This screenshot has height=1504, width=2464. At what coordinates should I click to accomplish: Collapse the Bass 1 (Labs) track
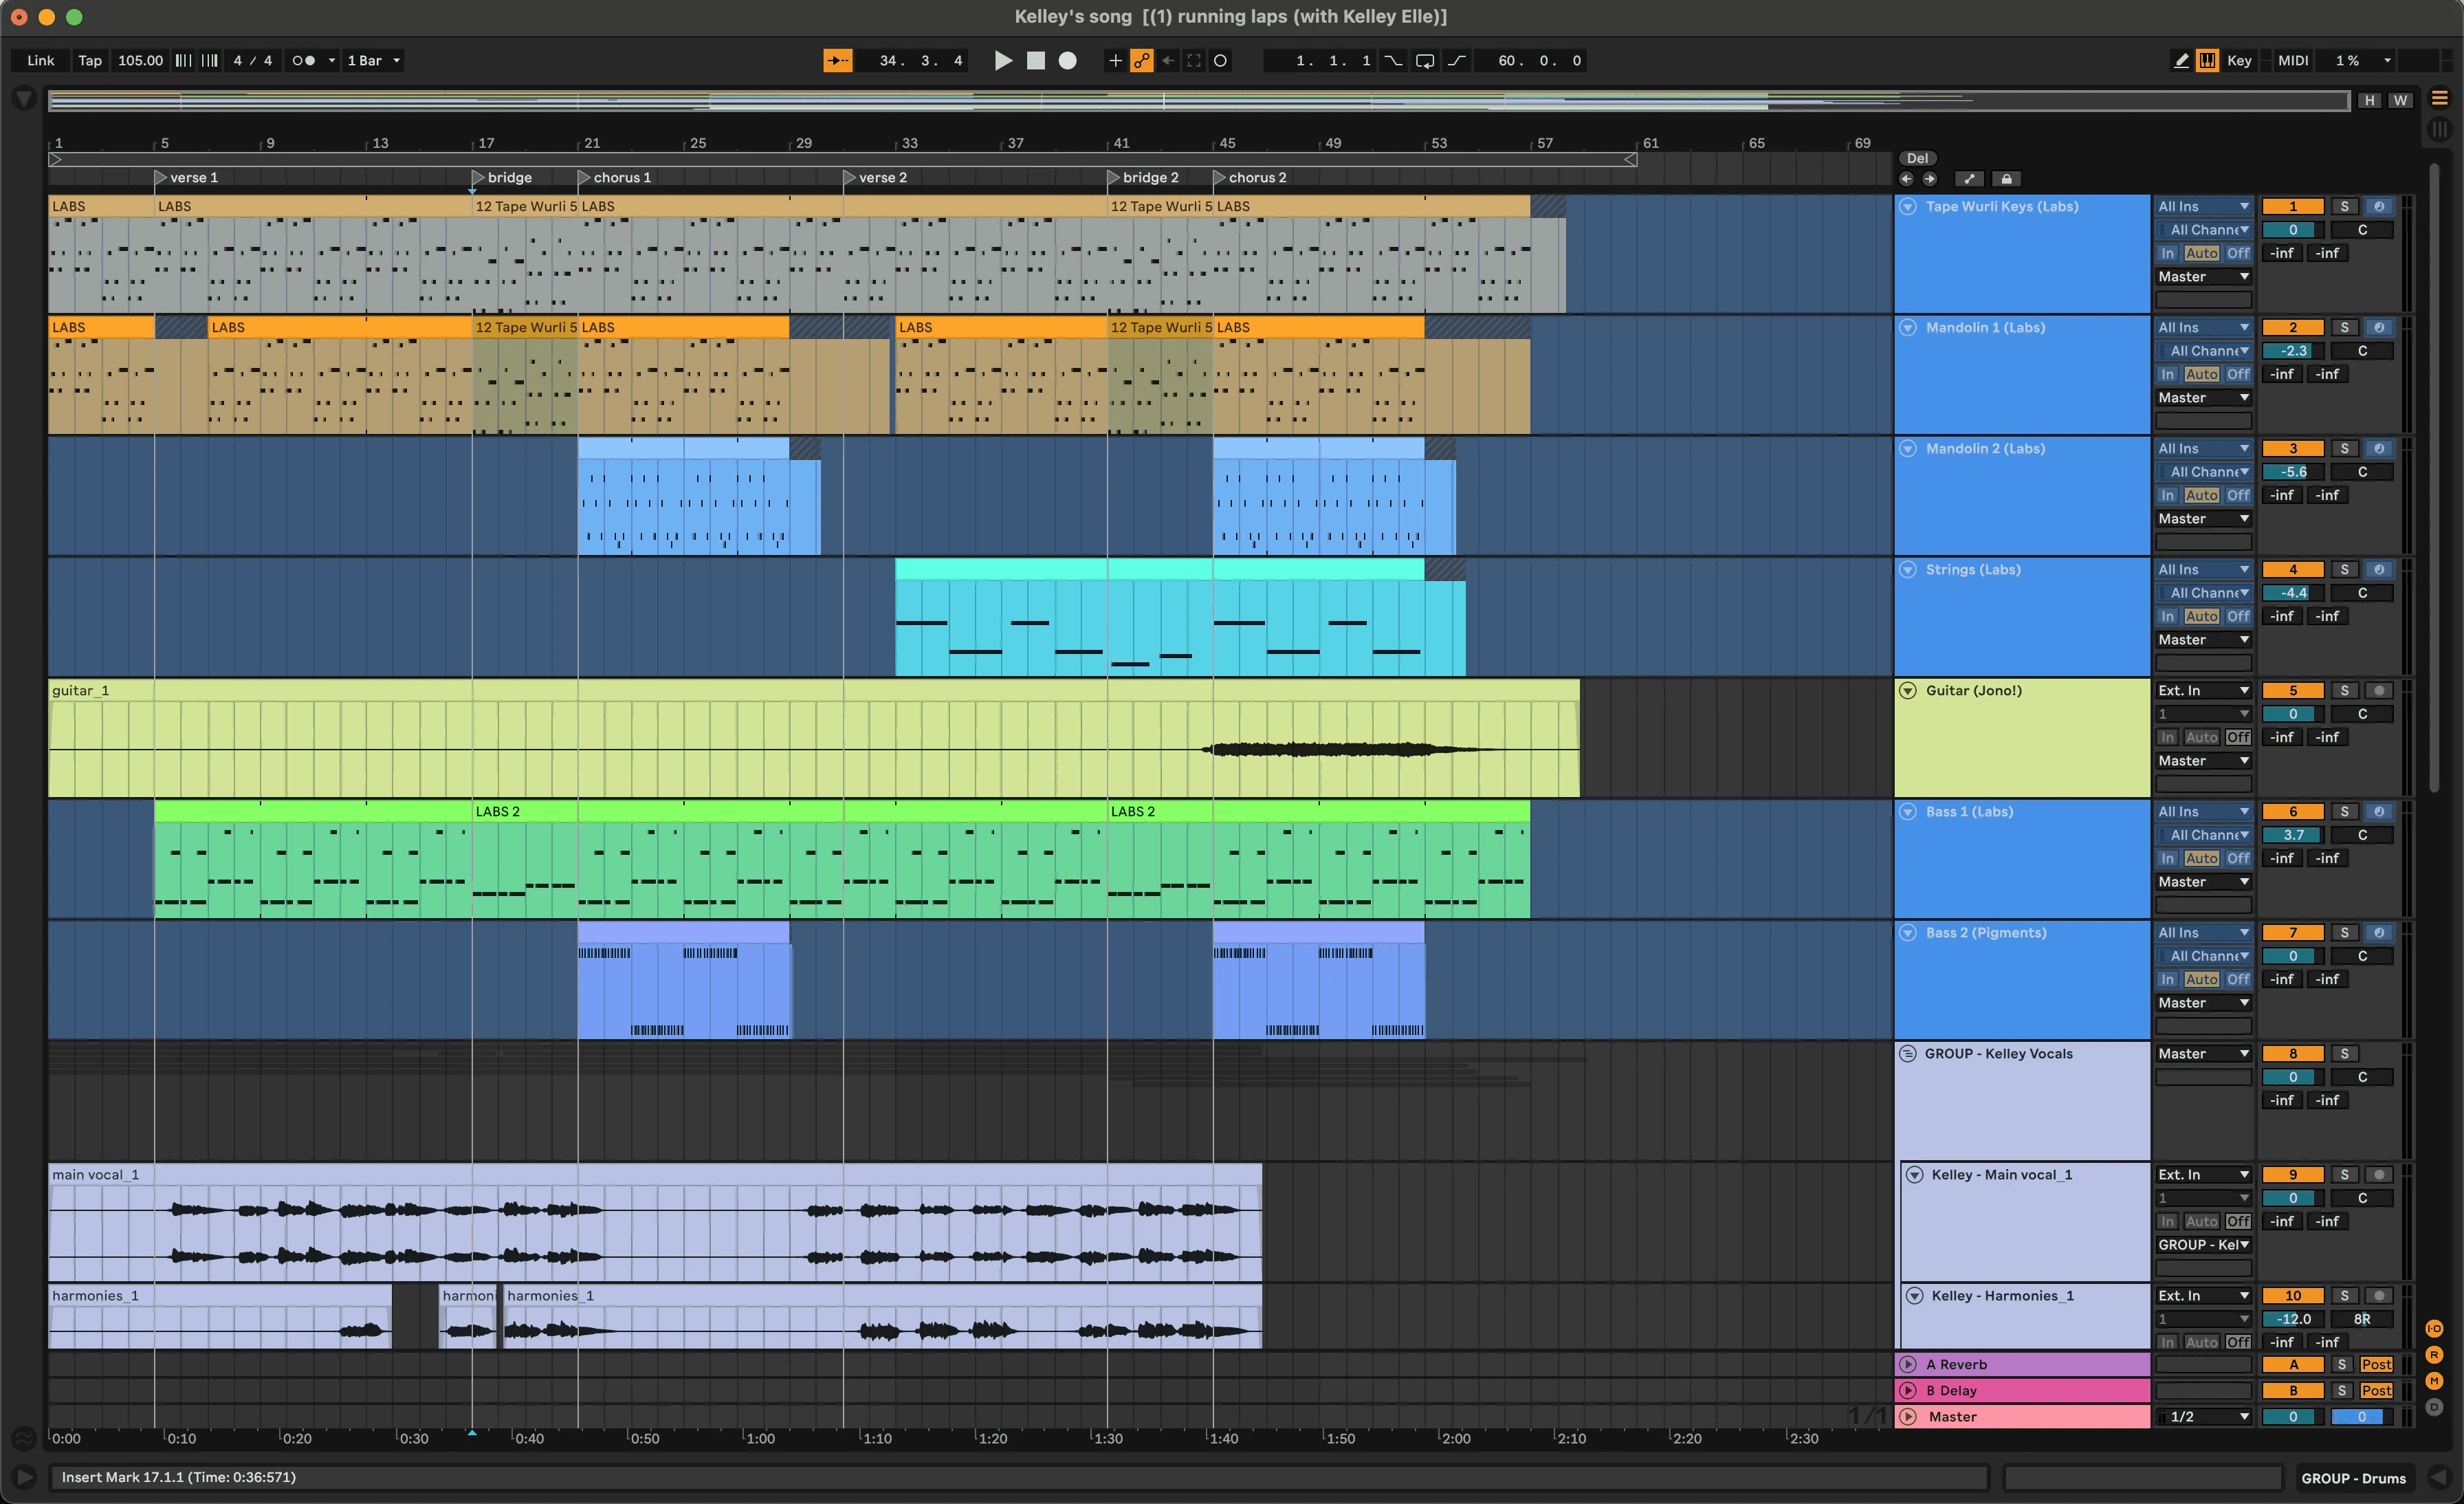1907,812
